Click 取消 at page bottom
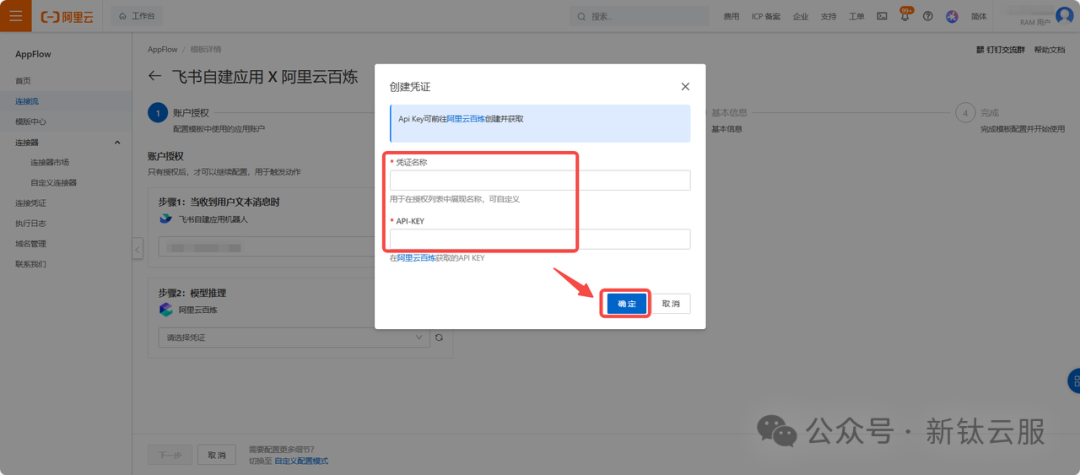Viewport: 1080px width, 475px height. (217, 455)
